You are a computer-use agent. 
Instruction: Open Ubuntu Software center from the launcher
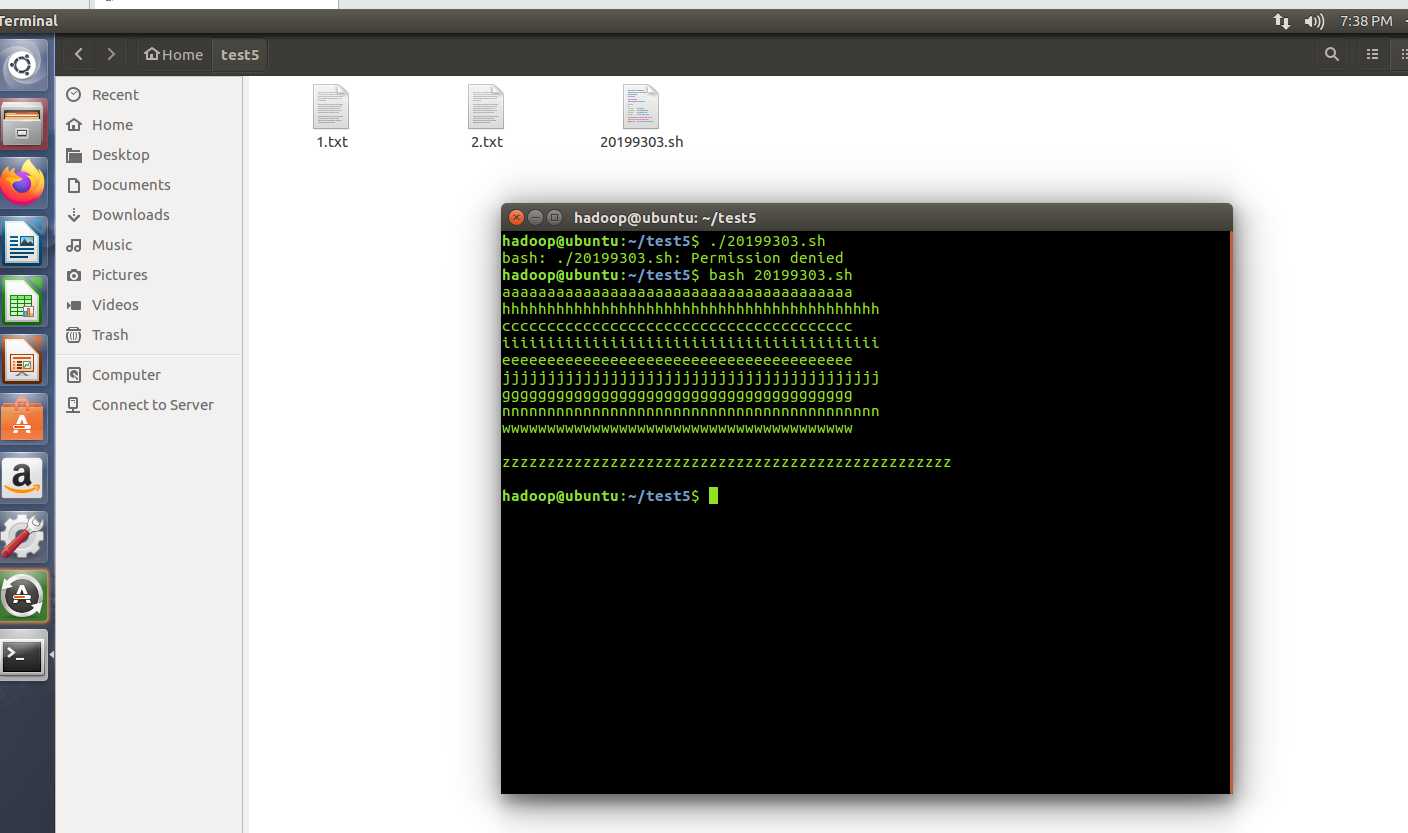pyautogui.click(x=22, y=420)
